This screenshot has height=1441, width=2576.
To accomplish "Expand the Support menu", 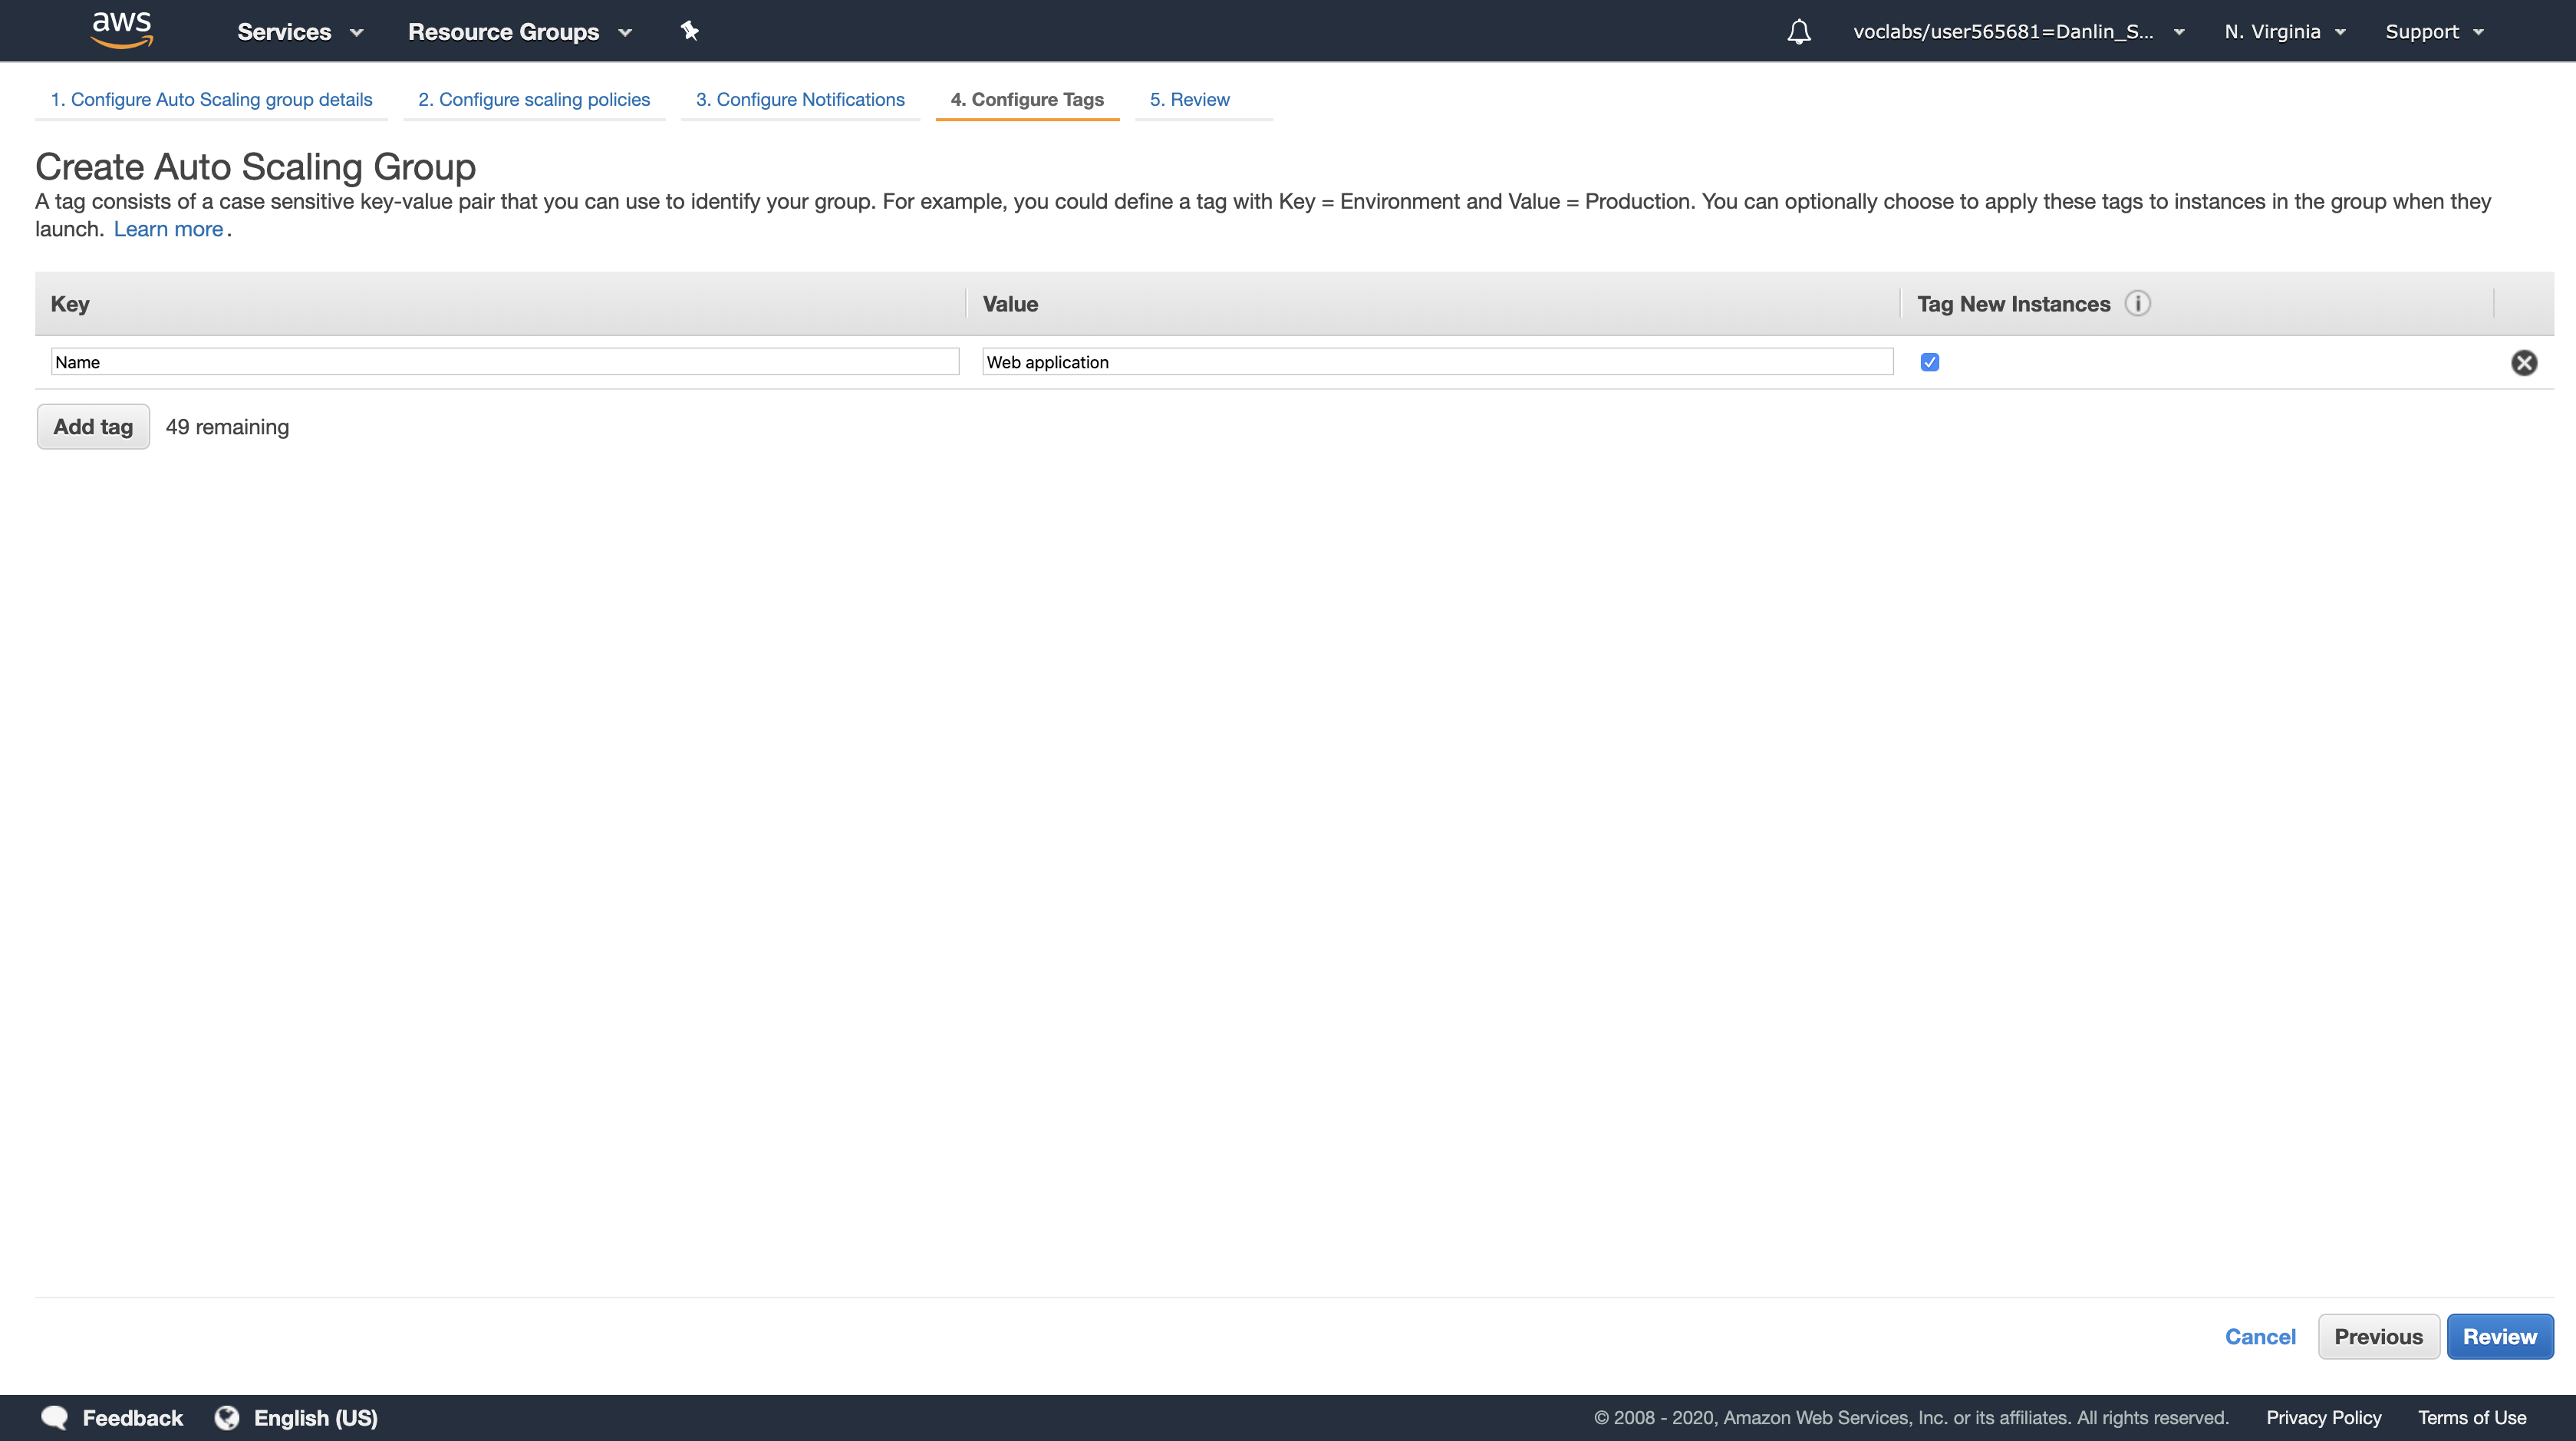I will pos(2433,32).
